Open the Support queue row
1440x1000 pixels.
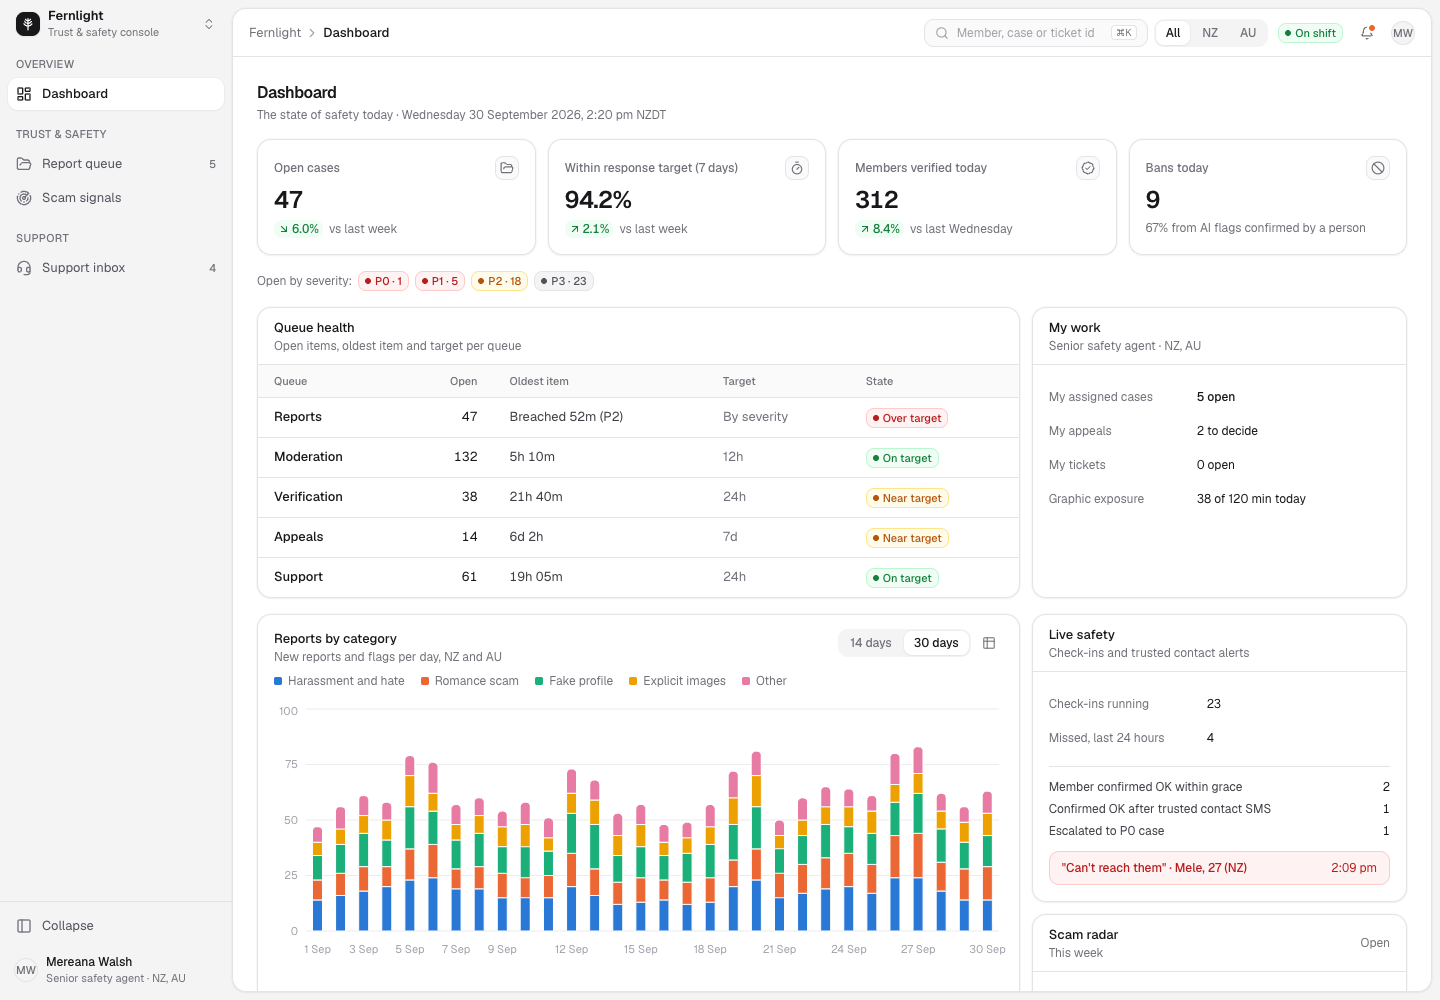638,577
